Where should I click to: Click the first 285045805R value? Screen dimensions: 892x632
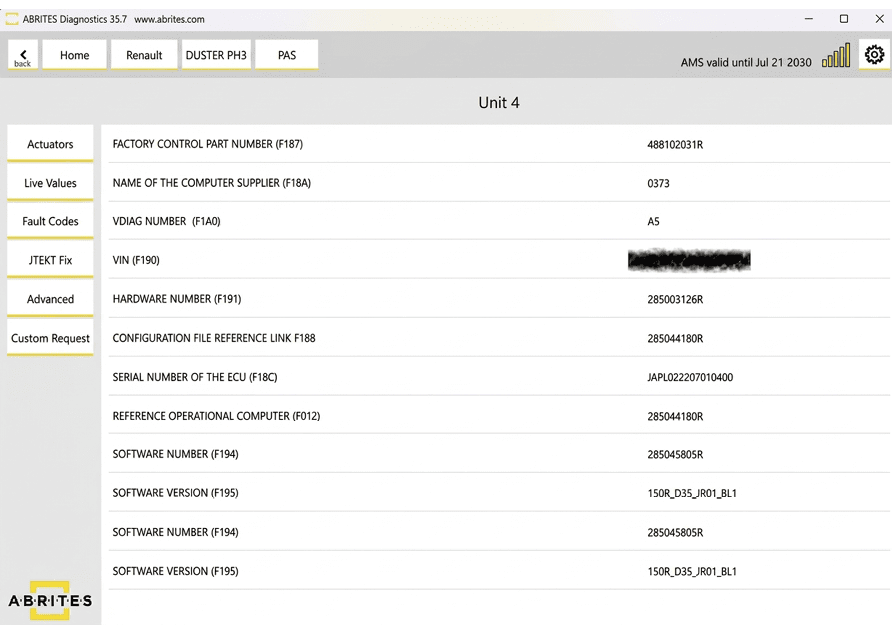tap(675, 455)
